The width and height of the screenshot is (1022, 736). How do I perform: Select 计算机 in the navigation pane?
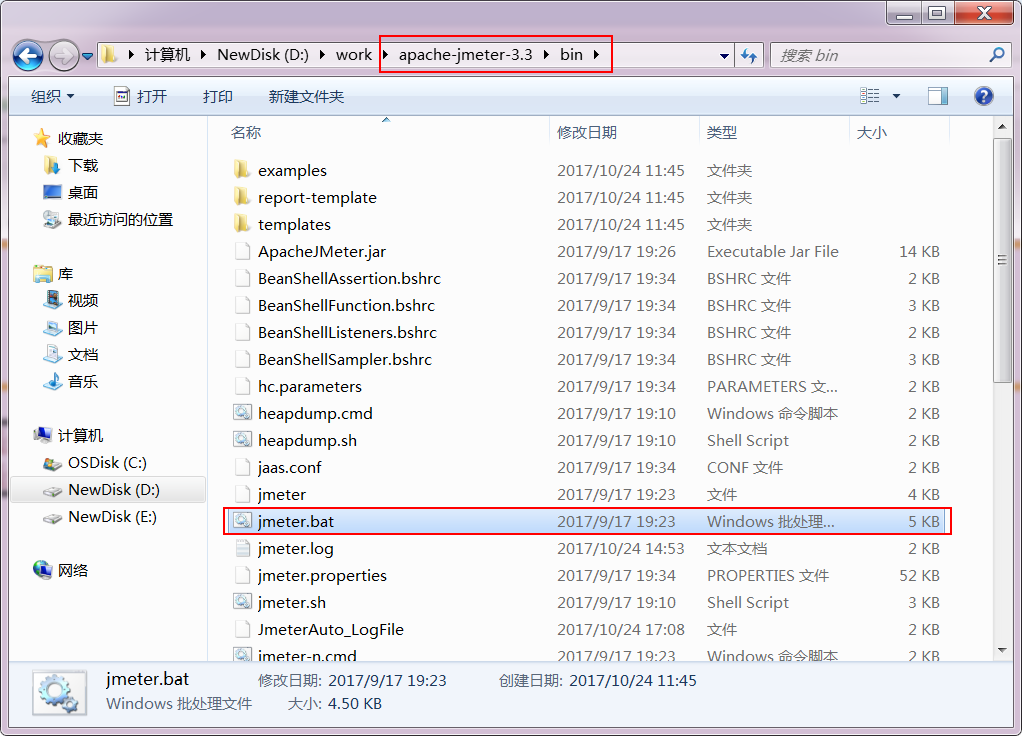click(x=80, y=435)
